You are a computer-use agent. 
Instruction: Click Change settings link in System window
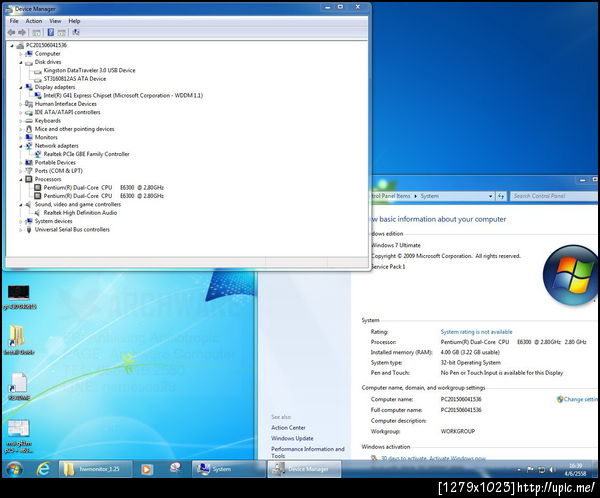[x=578, y=399]
